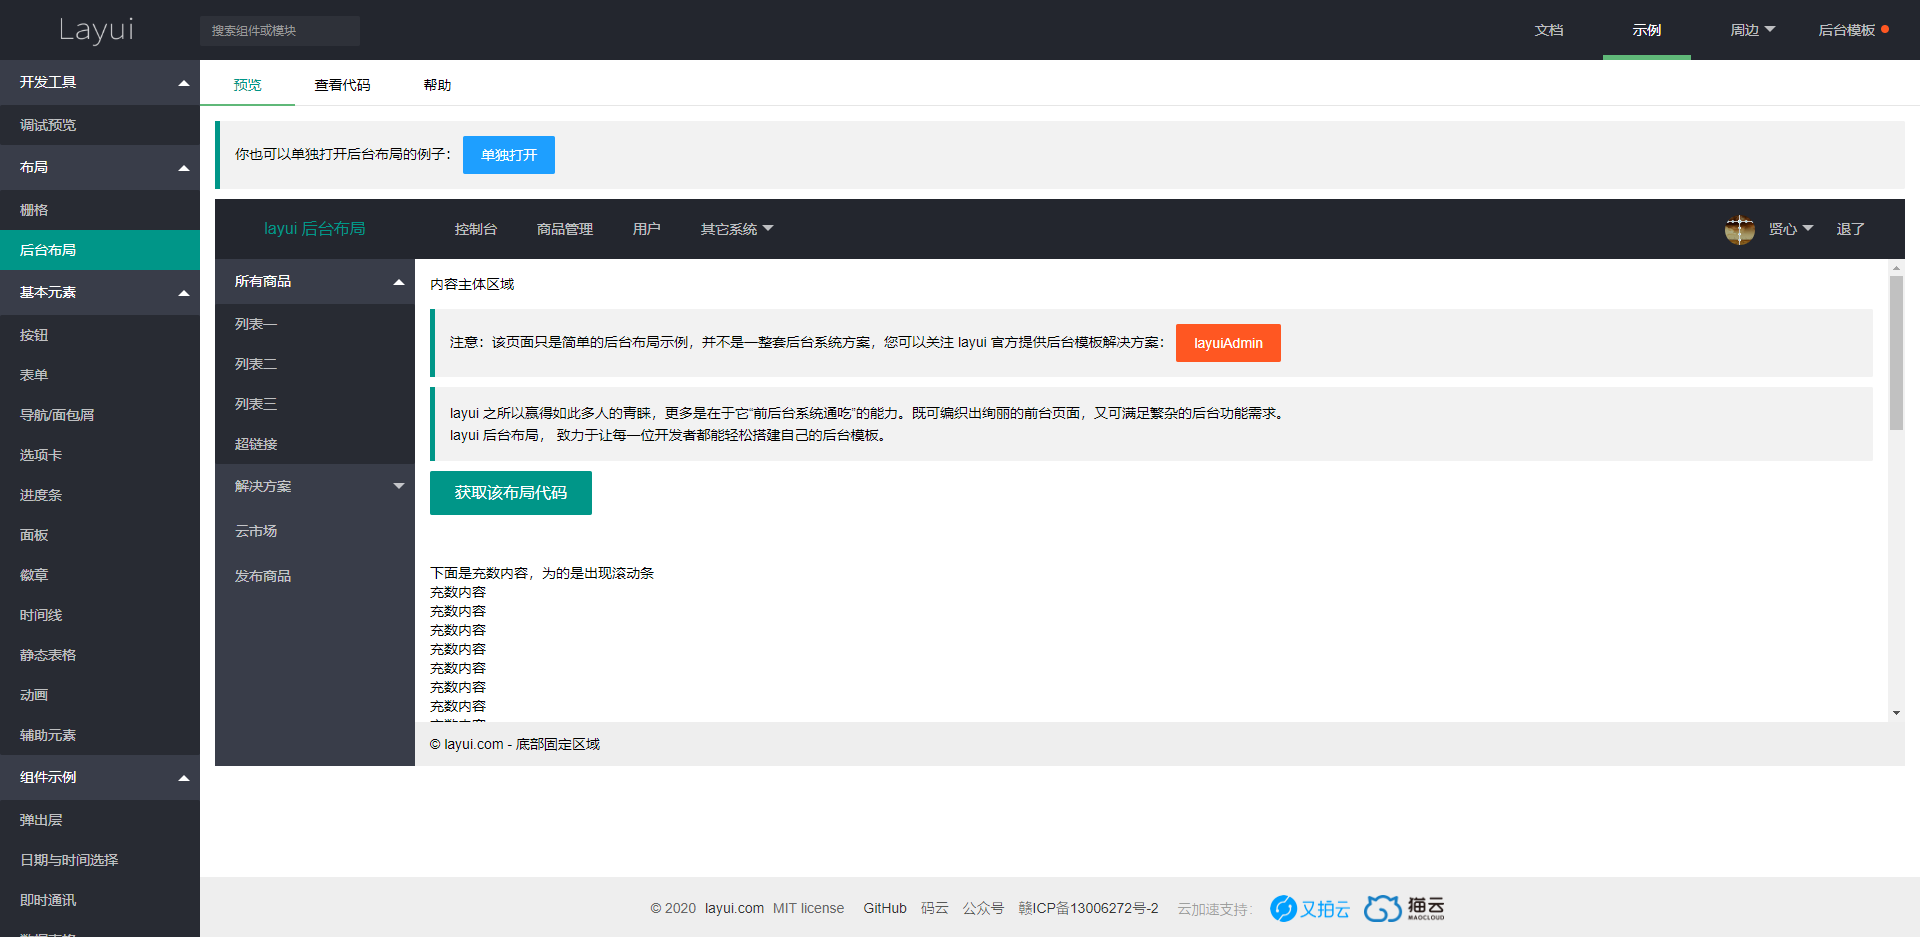Open the GitHub link in the footer
This screenshot has width=1920, height=937.
pyautogui.click(x=884, y=908)
